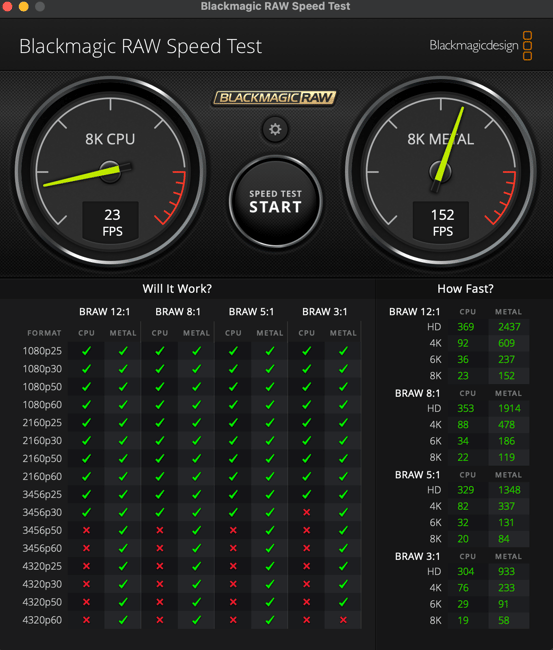553x650 pixels.
Task: Click the 933 HD Metal value under BRAW 3:1
Action: pyautogui.click(x=506, y=572)
